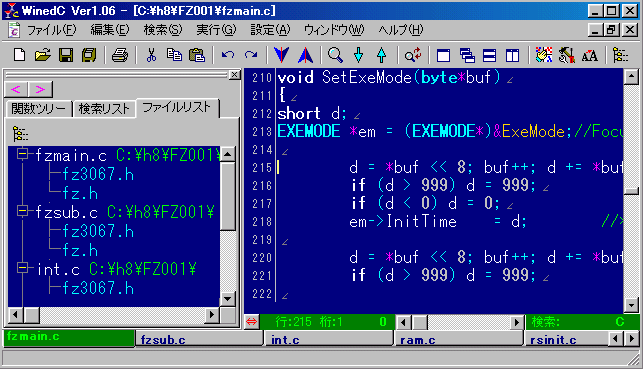
Task: Click the 検索: field in status bar
Action: click(583, 322)
